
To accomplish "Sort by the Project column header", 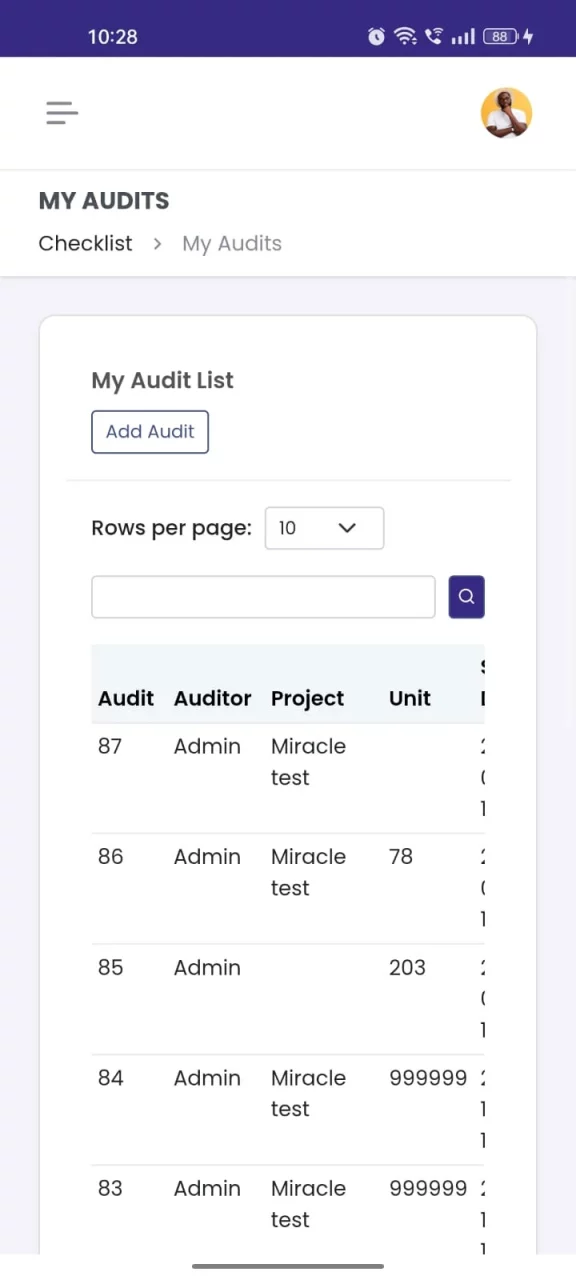I will tap(307, 698).
